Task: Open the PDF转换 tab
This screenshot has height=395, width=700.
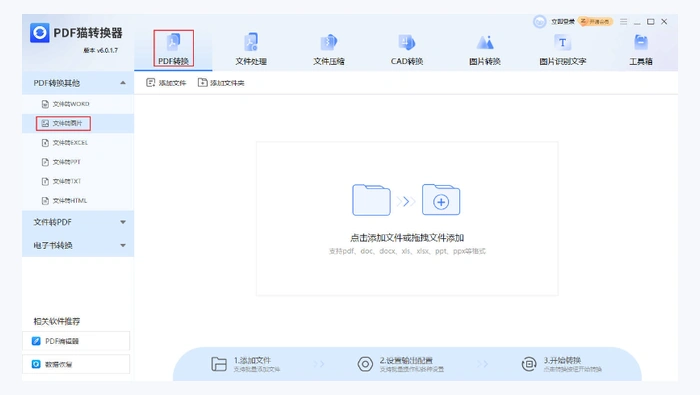Action: (x=173, y=49)
